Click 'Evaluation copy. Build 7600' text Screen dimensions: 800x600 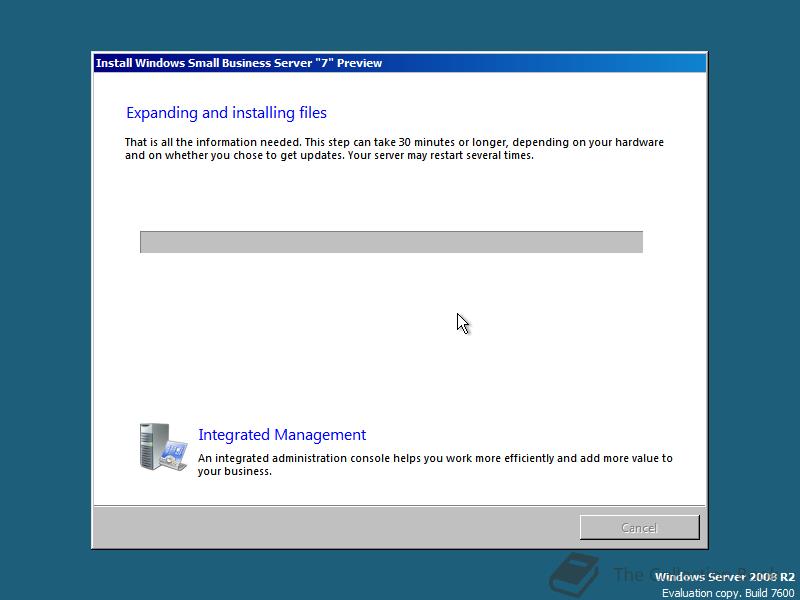728,593
